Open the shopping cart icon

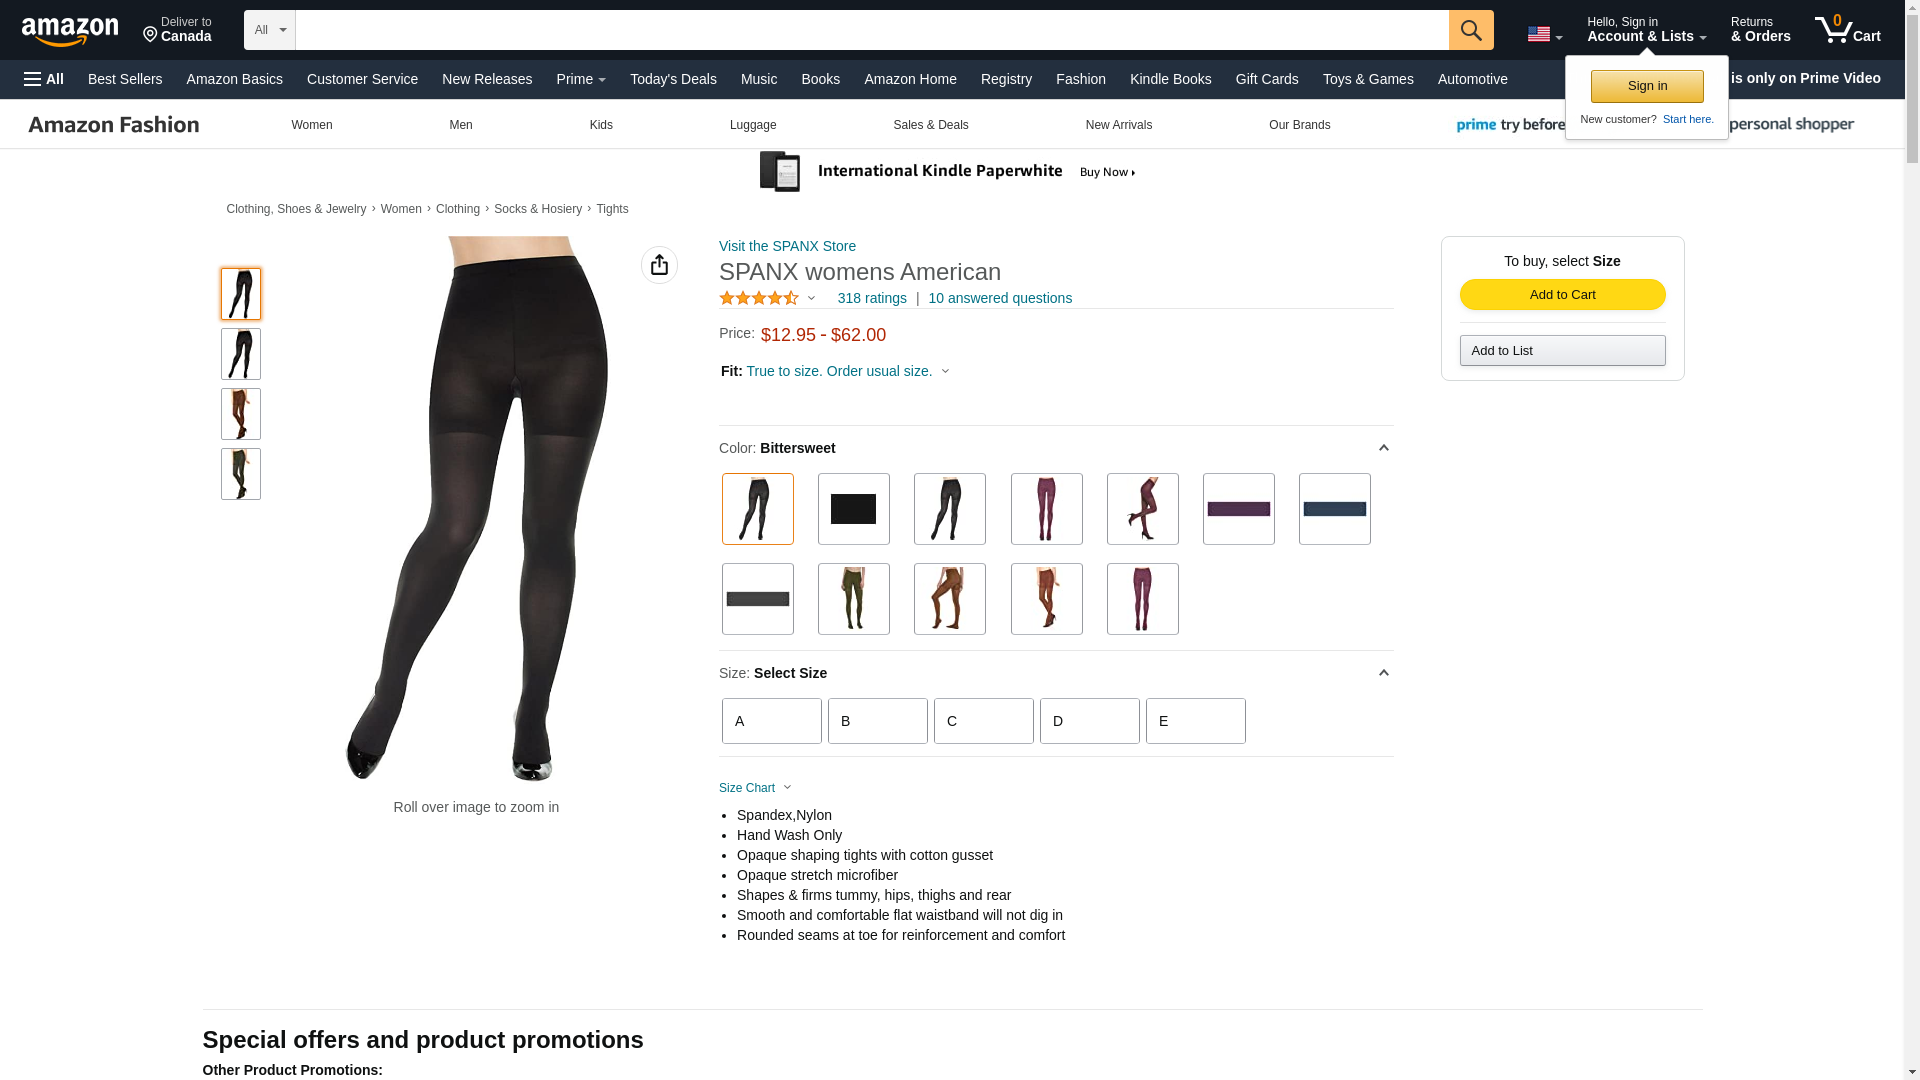(1848, 29)
